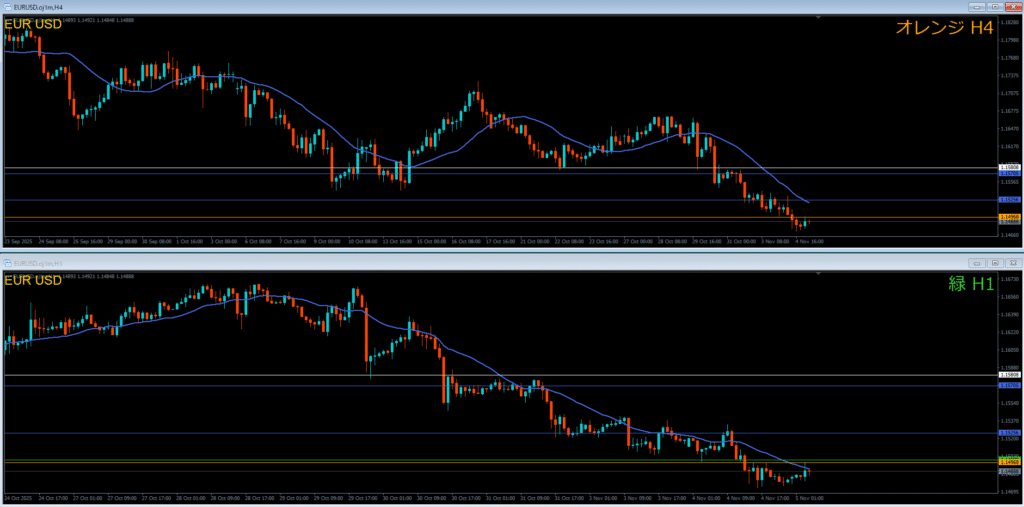Click the blue 1.15705 price tag in H1
This screenshot has width=1024, height=507.
click(1009, 385)
